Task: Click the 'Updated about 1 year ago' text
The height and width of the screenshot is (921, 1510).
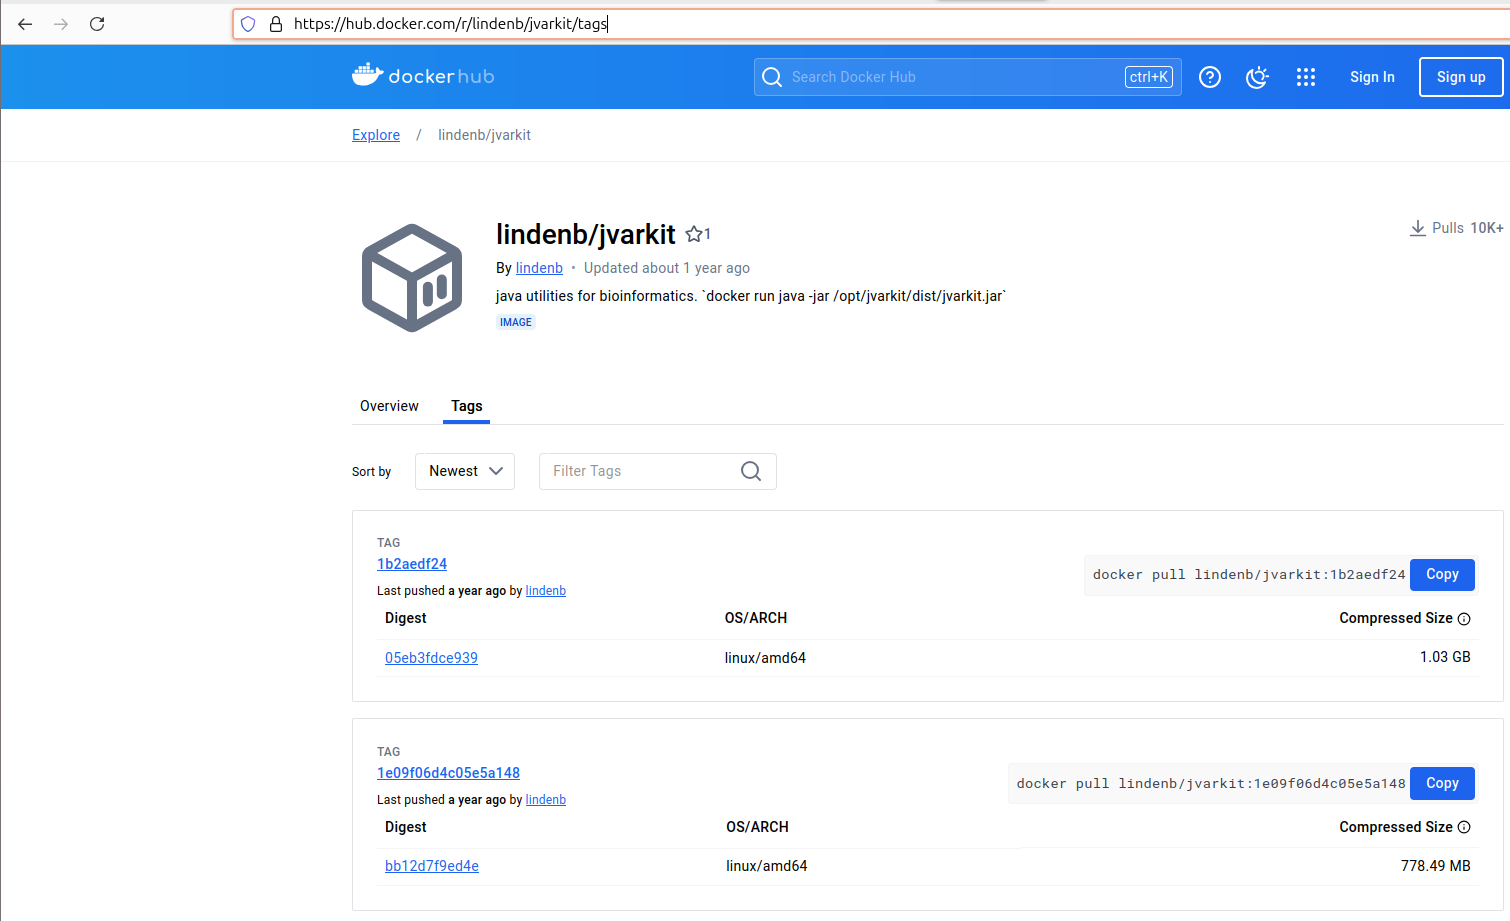Action: 667,268
